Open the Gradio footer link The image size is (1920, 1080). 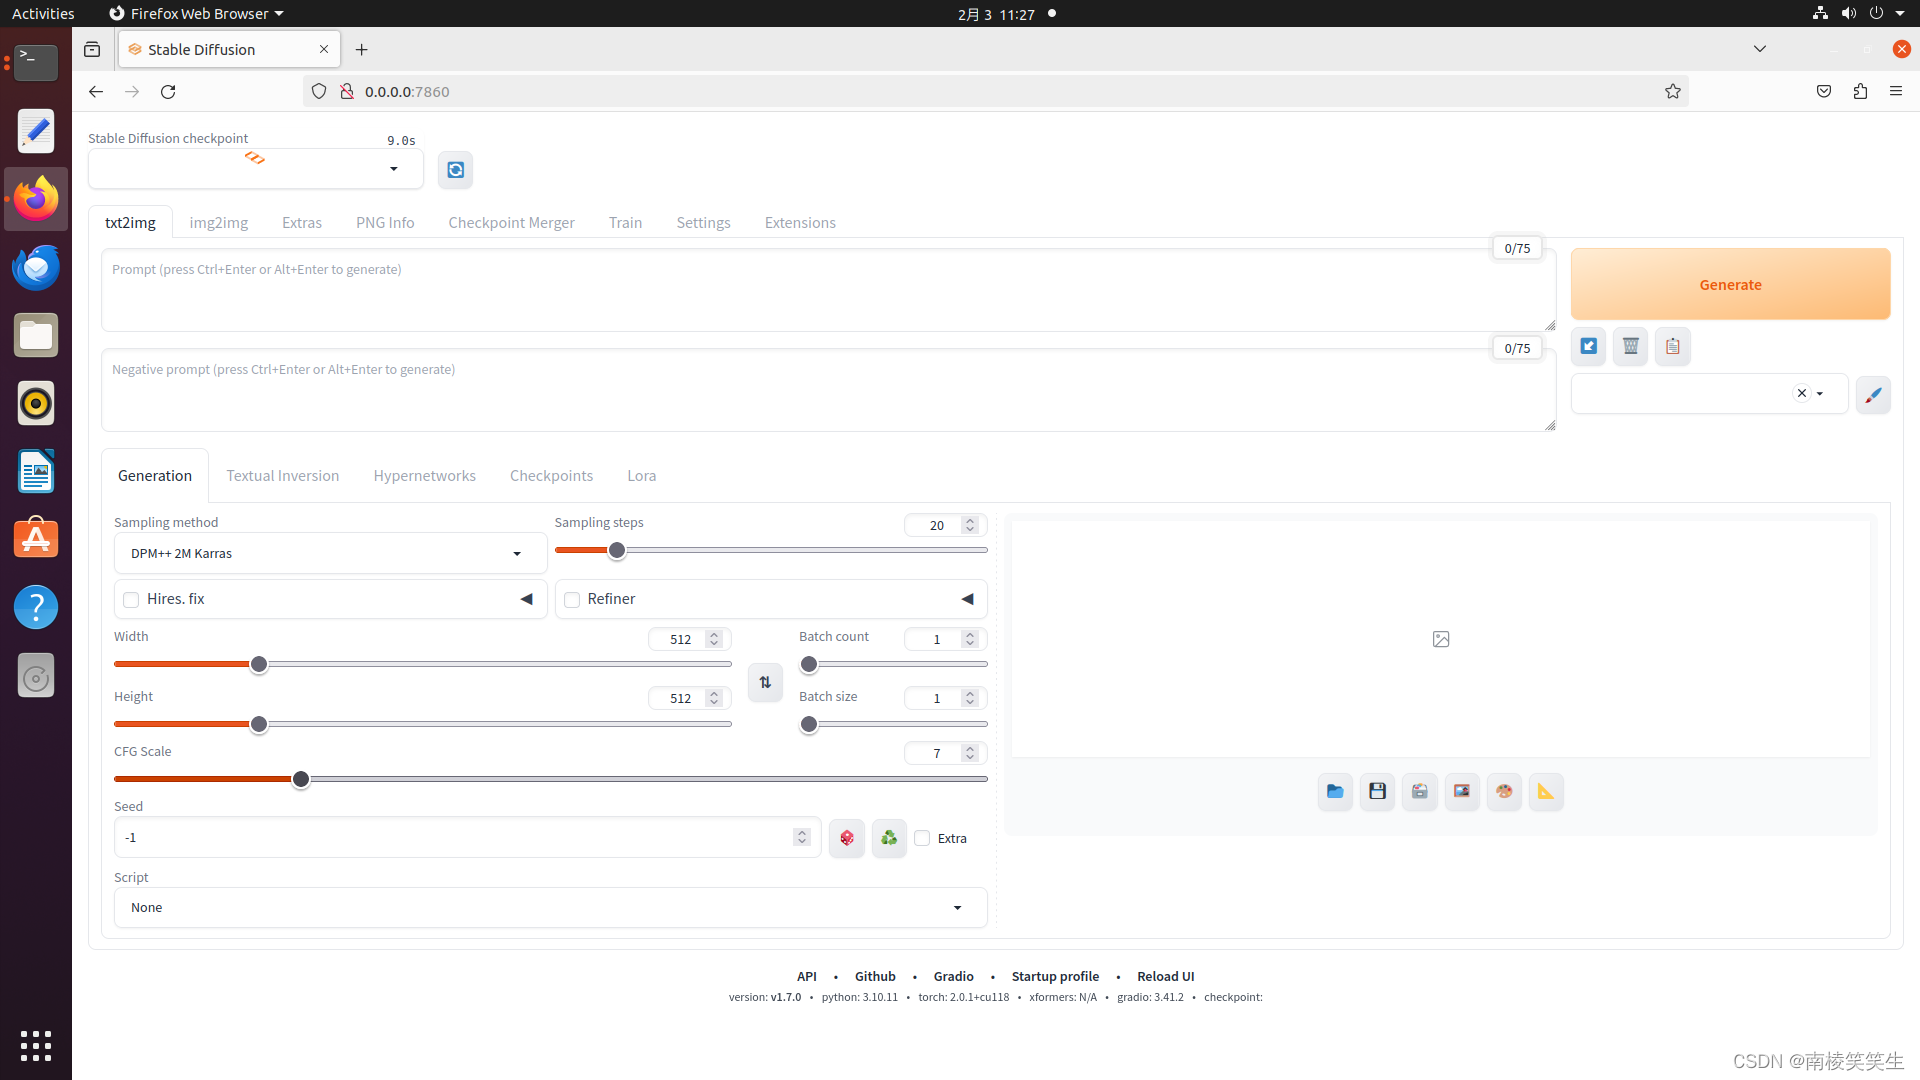pos(953,976)
